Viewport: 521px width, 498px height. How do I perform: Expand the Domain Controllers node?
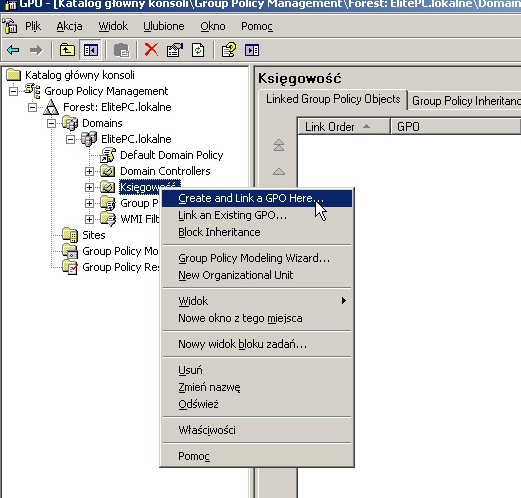pyautogui.click(x=89, y=171)
